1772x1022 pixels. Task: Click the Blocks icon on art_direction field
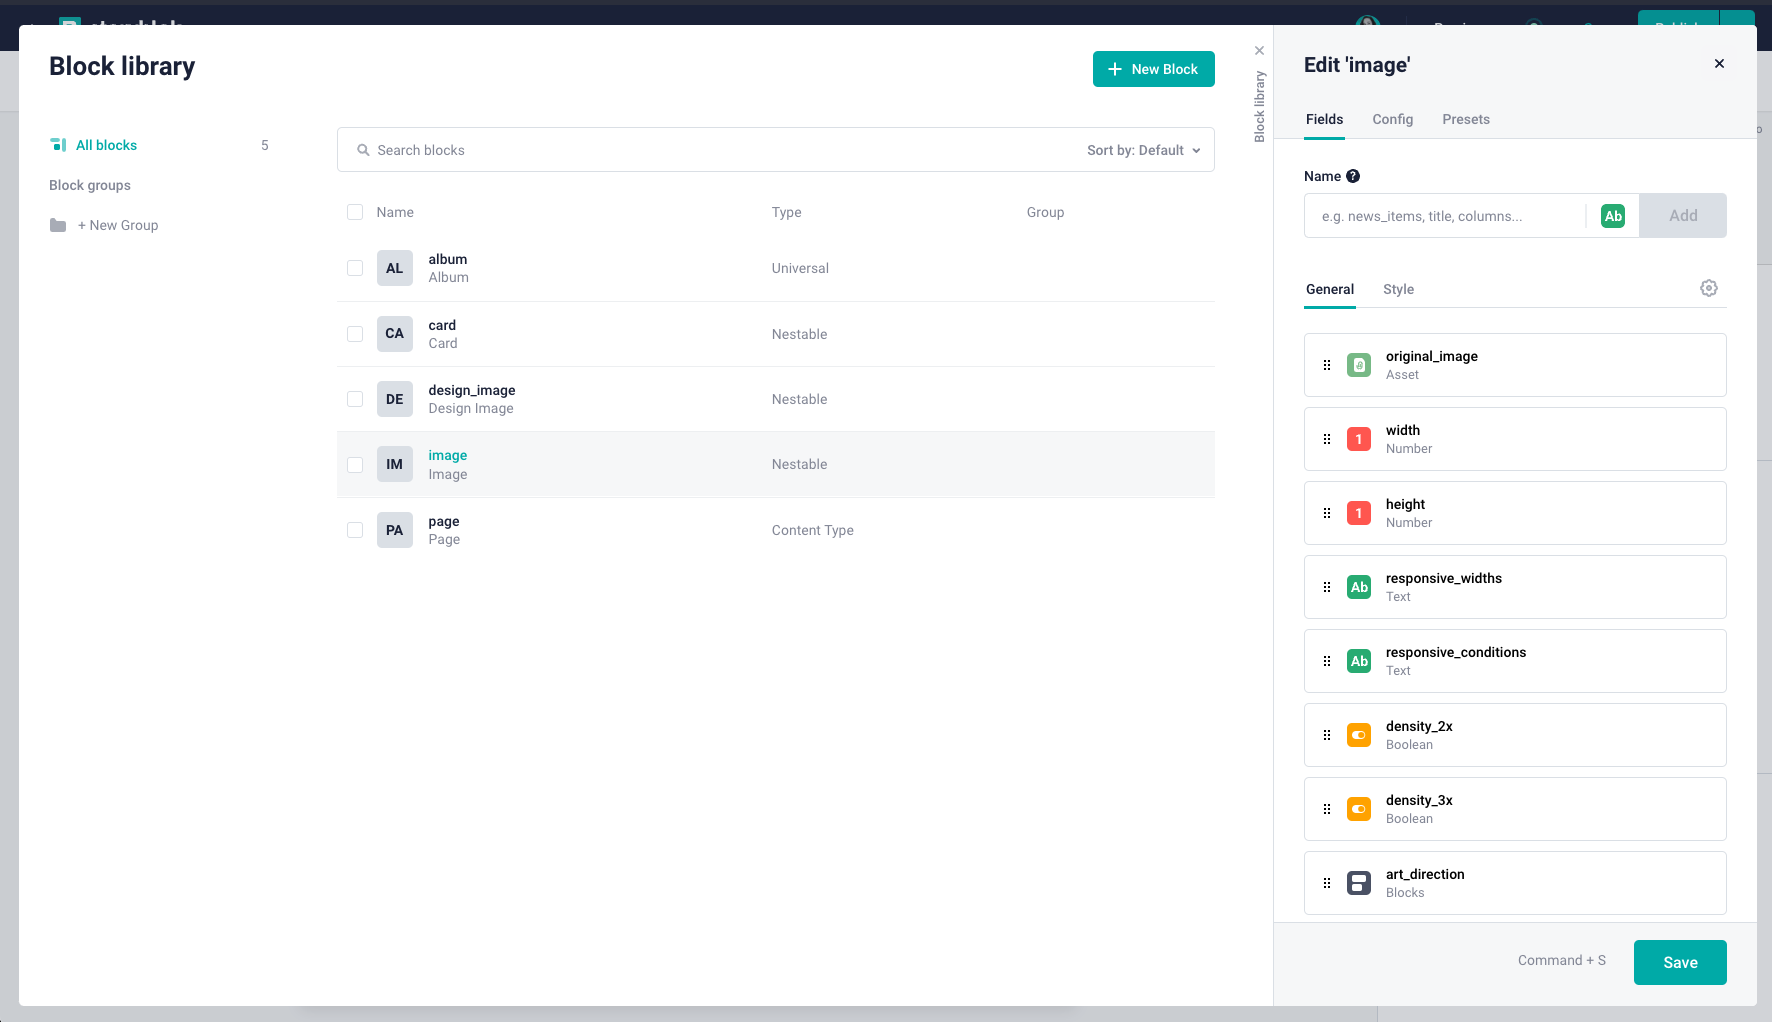[x=1359, y=883]
